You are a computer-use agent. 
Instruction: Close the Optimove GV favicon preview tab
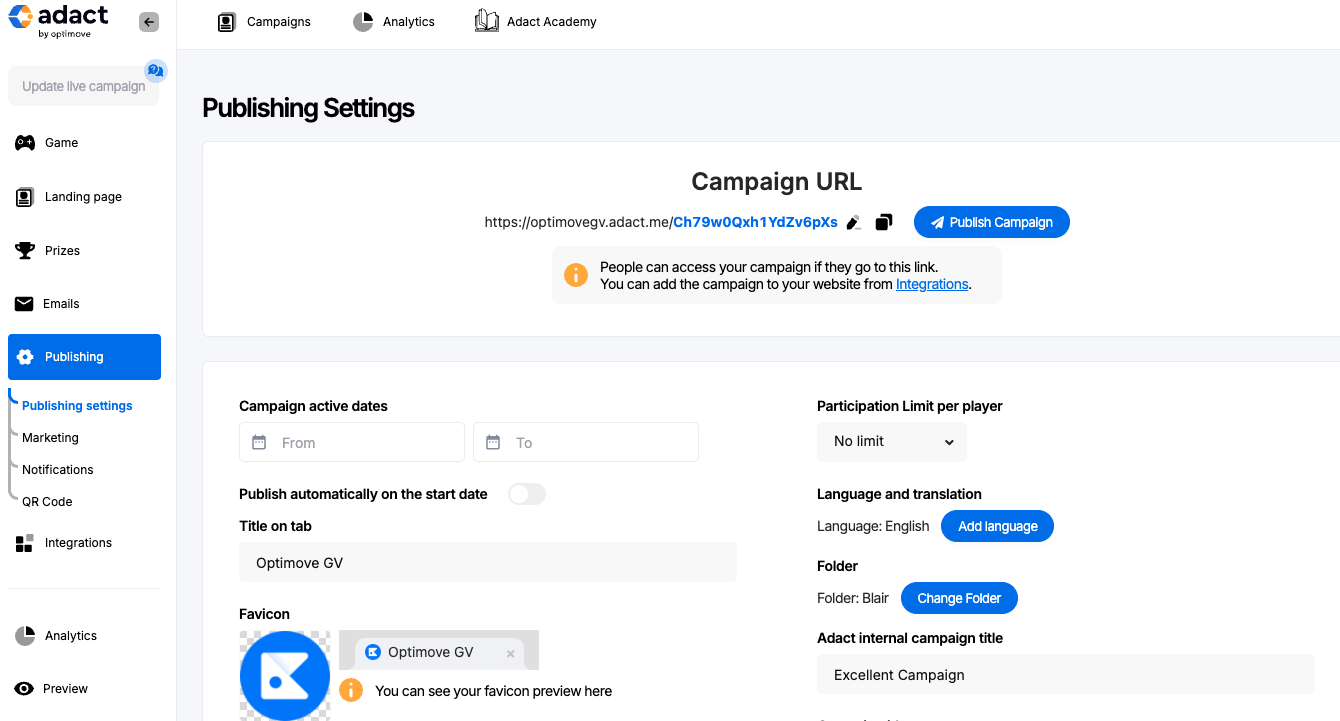[510, 653]
